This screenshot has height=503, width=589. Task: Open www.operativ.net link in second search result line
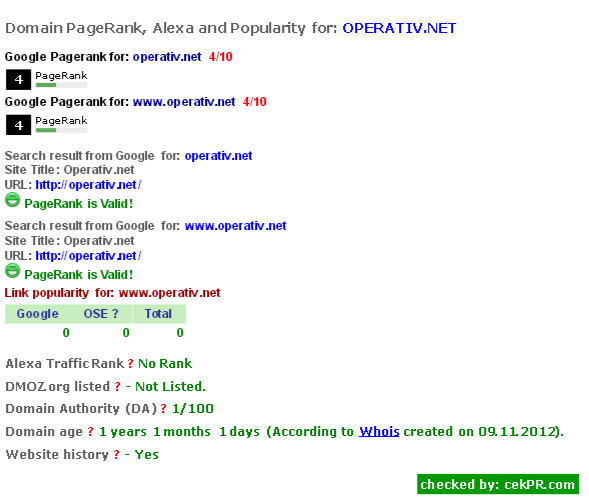(236, 226)
